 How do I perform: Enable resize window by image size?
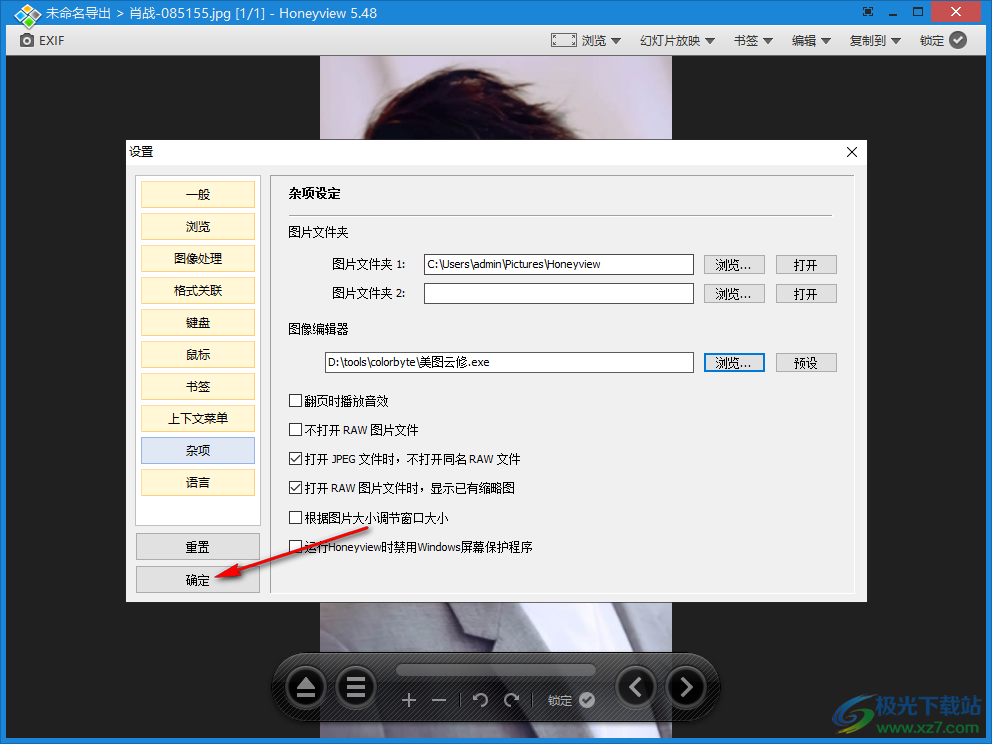(295, 518)
